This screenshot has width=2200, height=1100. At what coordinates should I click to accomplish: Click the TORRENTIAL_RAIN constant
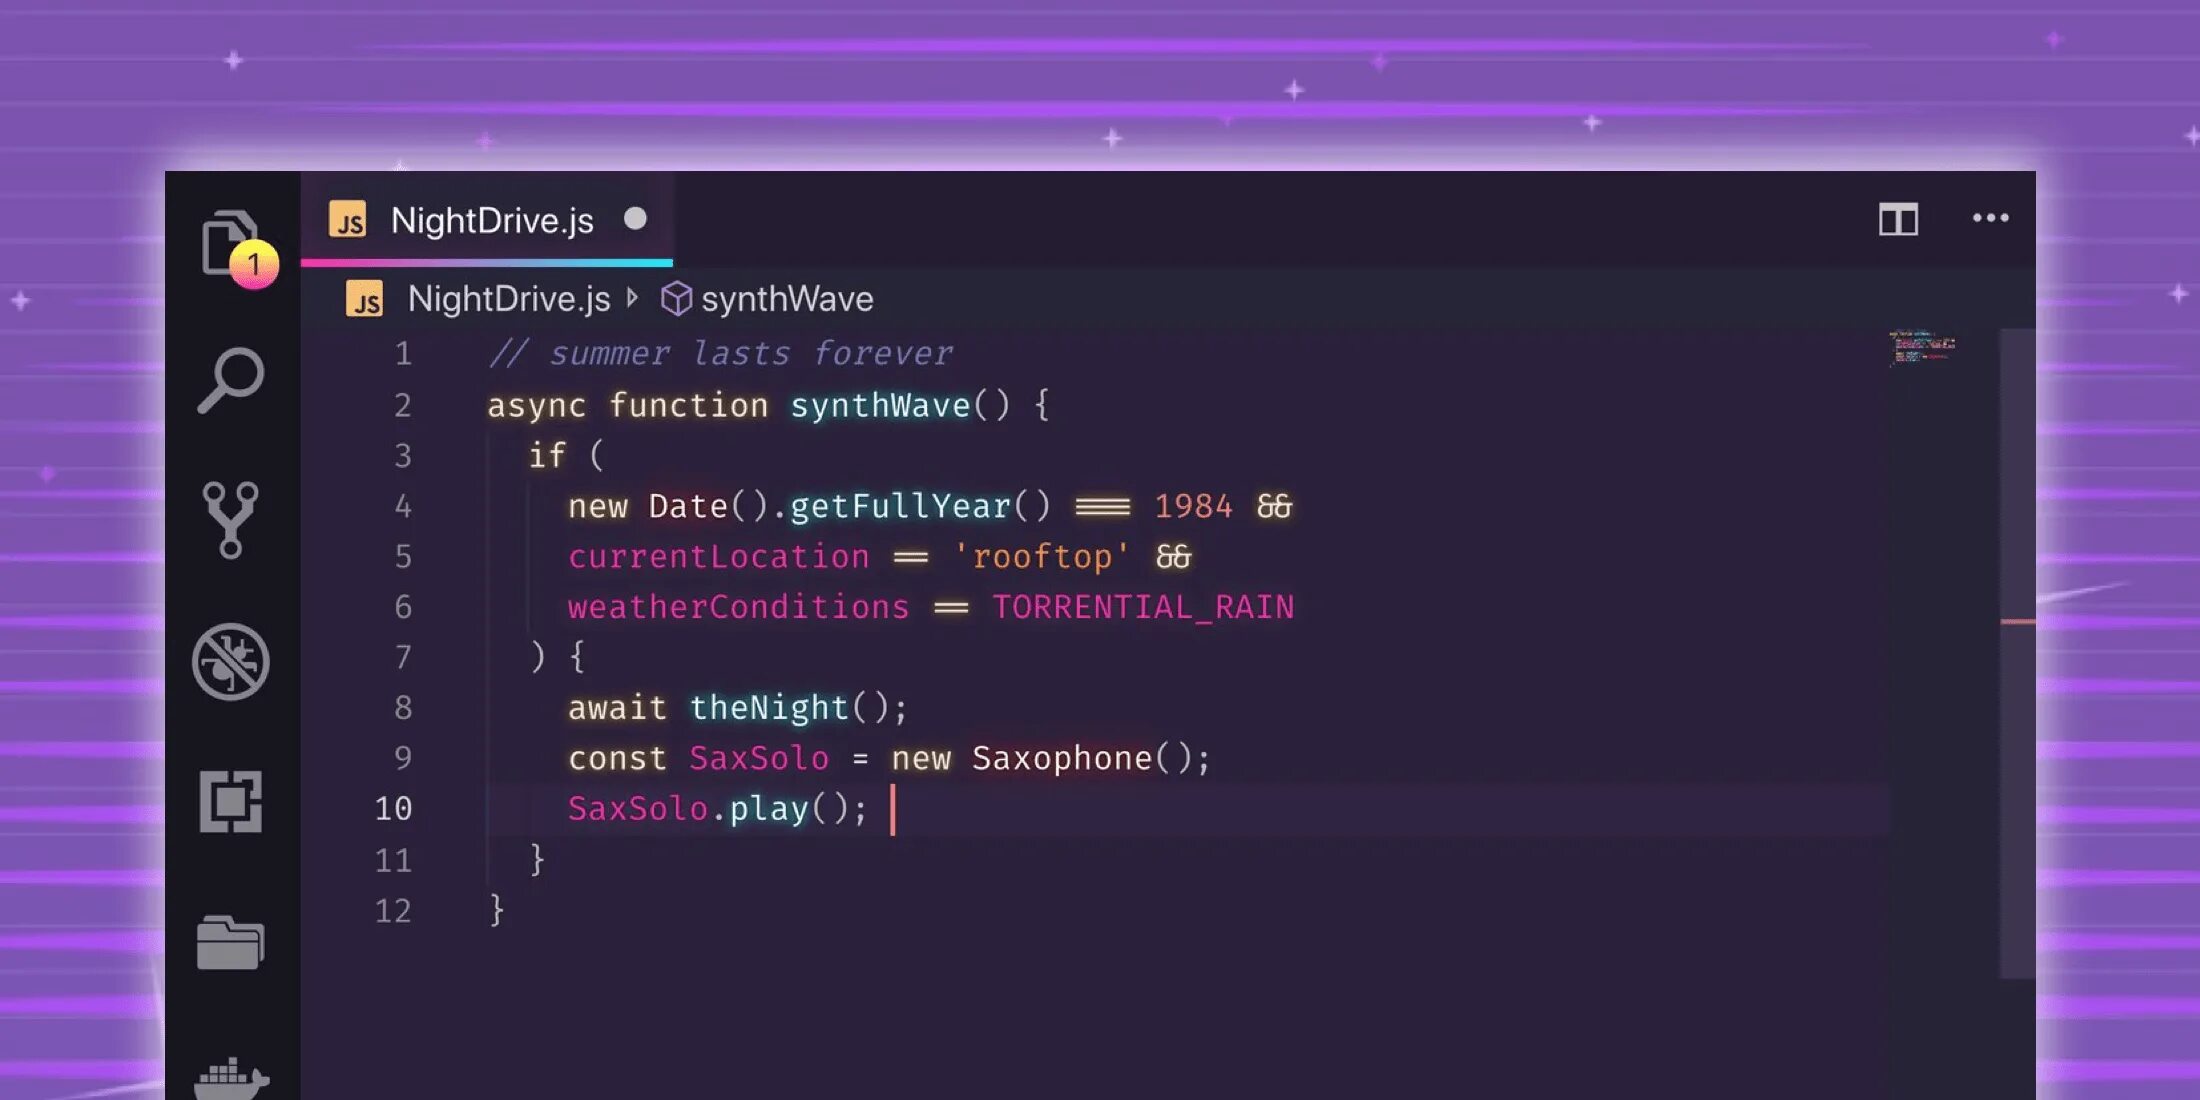pos(1143,607)
